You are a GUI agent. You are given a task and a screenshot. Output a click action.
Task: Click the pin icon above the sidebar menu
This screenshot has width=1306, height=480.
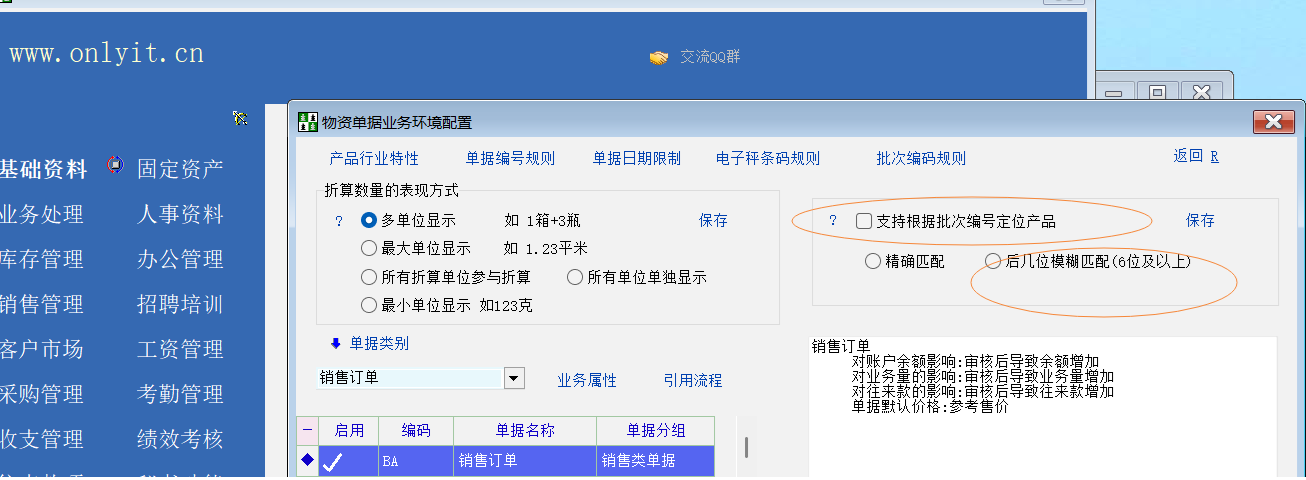point(240,119)
